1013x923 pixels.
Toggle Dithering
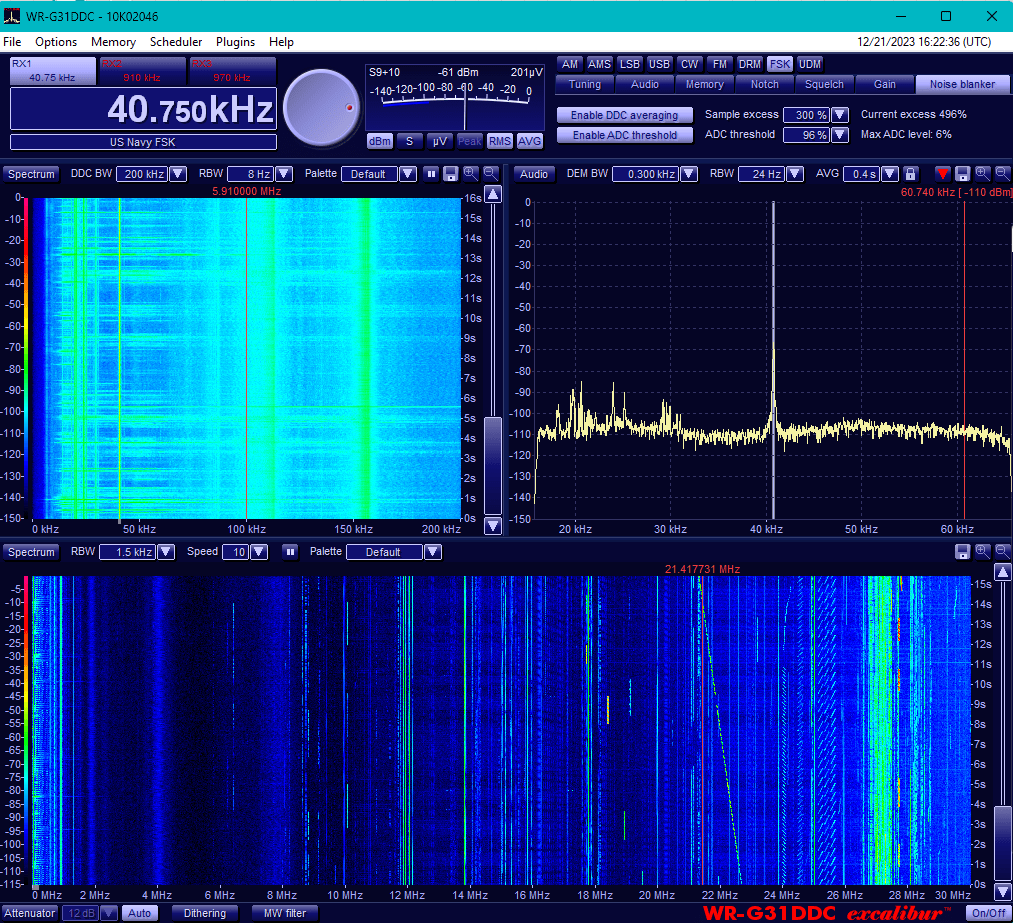coord(205,913)
